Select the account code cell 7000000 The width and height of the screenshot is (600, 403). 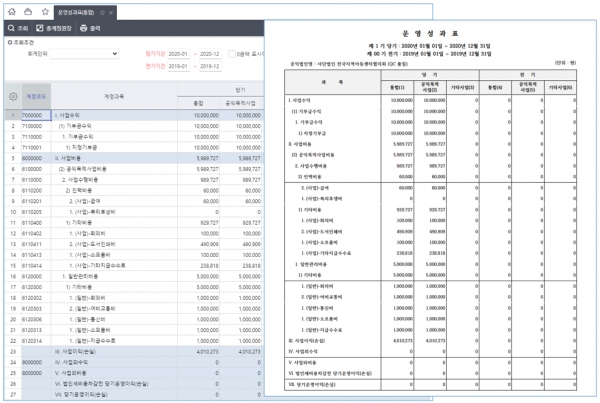(x=36, y=115)
